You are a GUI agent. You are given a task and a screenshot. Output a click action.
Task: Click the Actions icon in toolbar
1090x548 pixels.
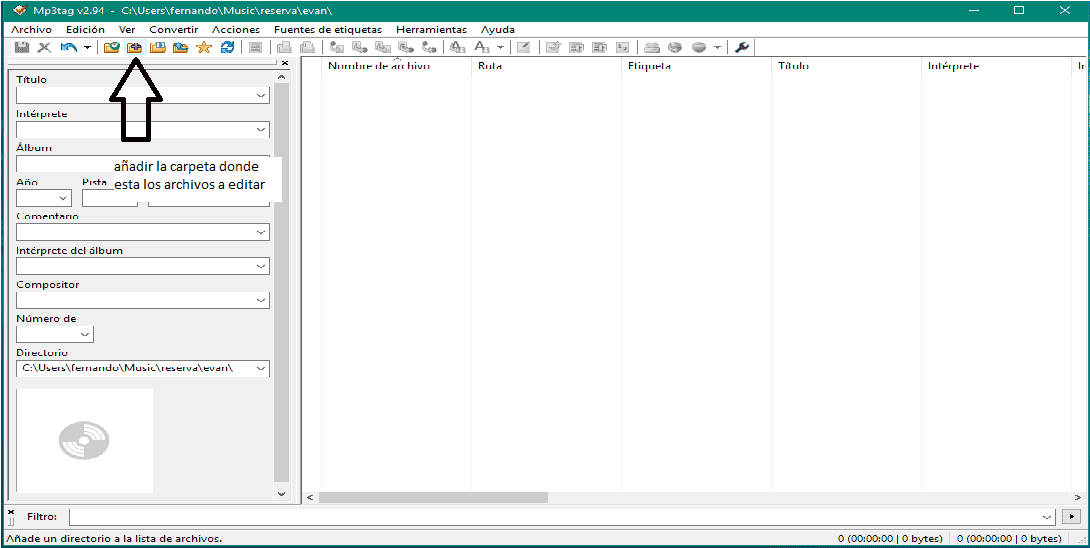457,47
